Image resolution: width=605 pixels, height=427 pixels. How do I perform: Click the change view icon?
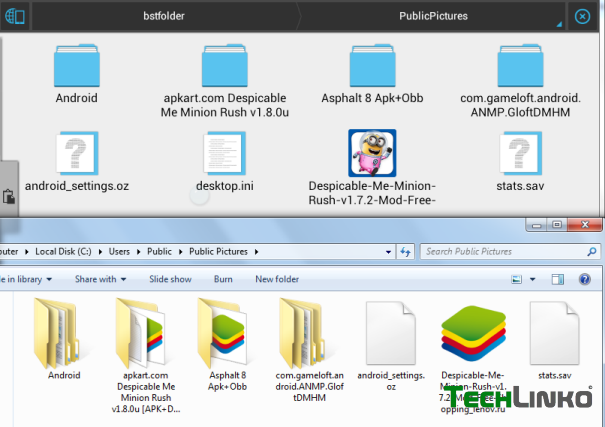516,279
